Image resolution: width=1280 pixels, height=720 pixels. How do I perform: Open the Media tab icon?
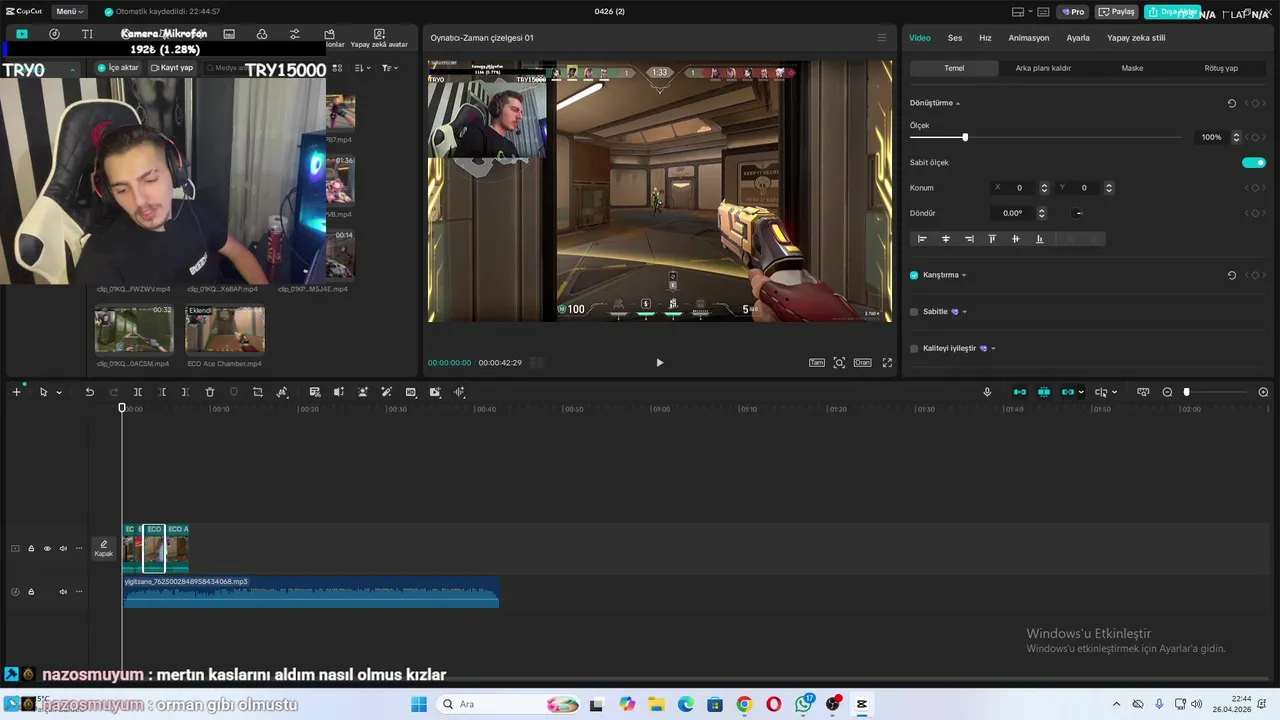pos(22,34)
